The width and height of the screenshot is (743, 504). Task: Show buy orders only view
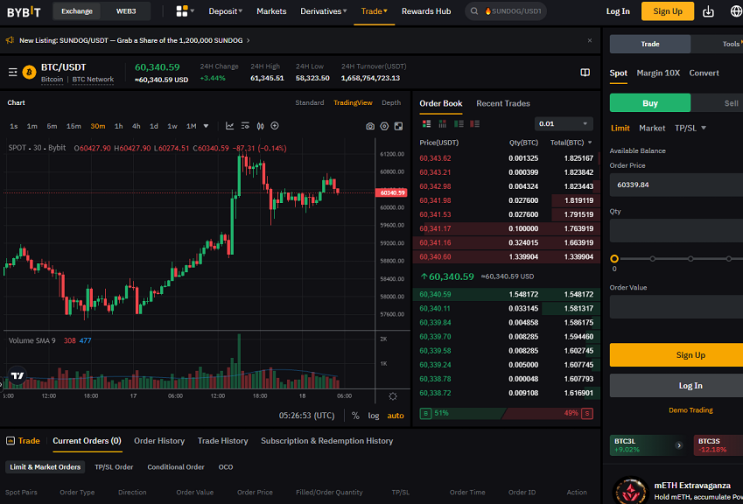coord(459,124)
